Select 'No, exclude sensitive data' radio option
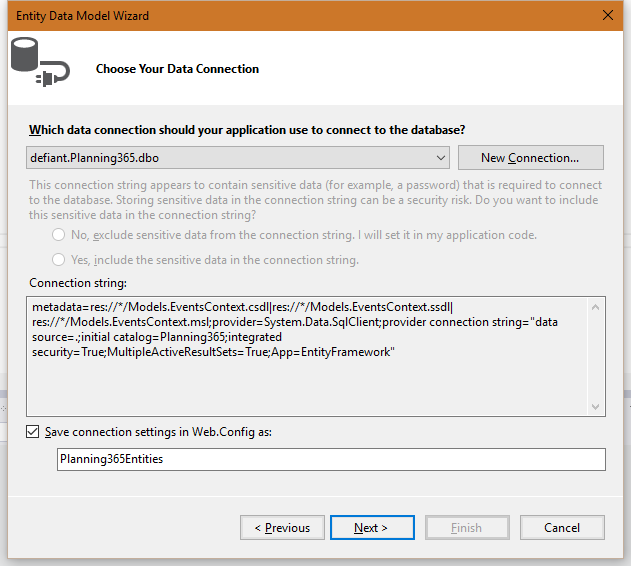Image resolution: width=631 pixels, height=566 pixels. tap(59, 235)
